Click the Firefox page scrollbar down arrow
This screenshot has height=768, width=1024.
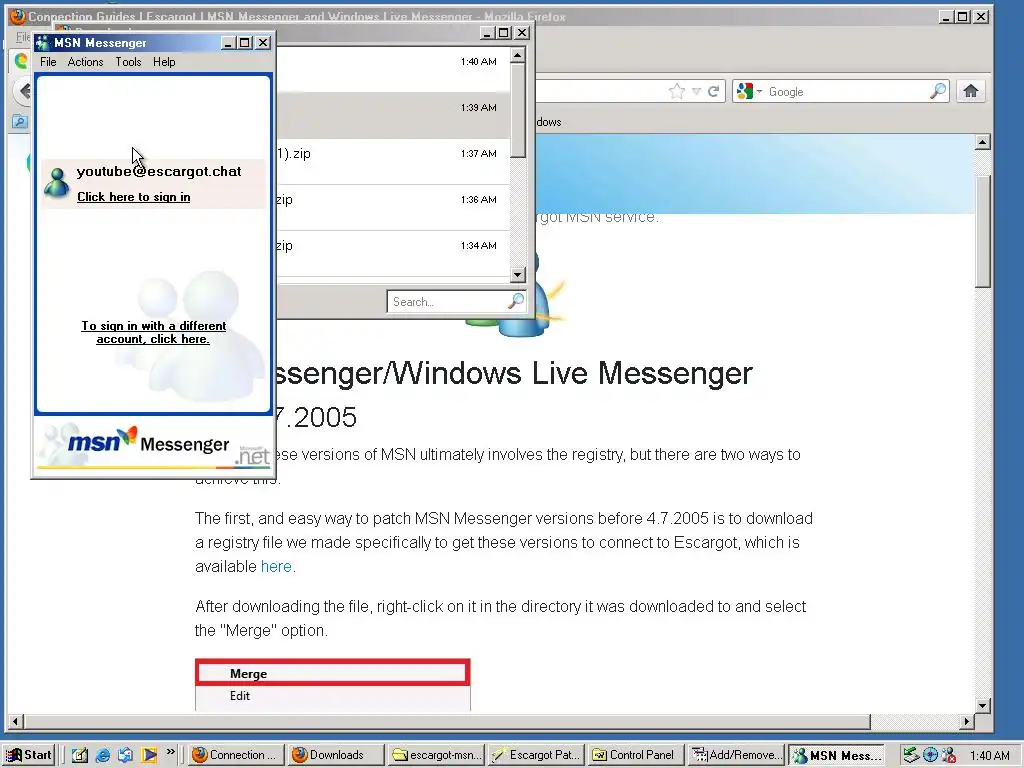coord(983,705)
